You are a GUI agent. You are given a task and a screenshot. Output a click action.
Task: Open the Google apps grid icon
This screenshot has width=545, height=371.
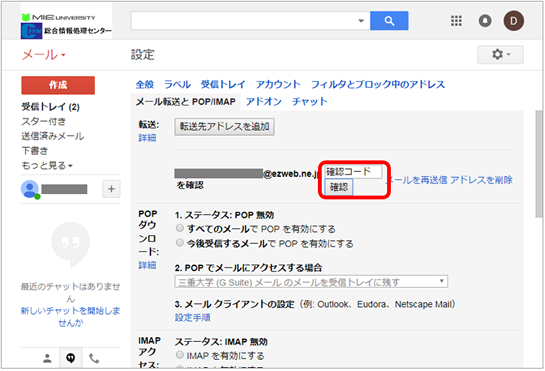click(x=456, y=21)
